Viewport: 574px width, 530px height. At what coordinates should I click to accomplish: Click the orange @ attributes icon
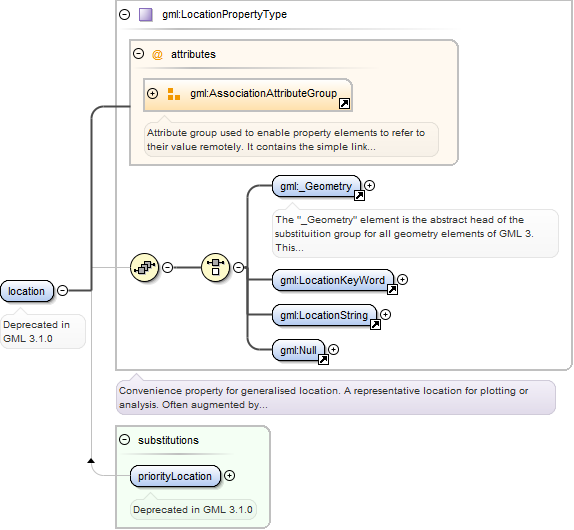157,55
